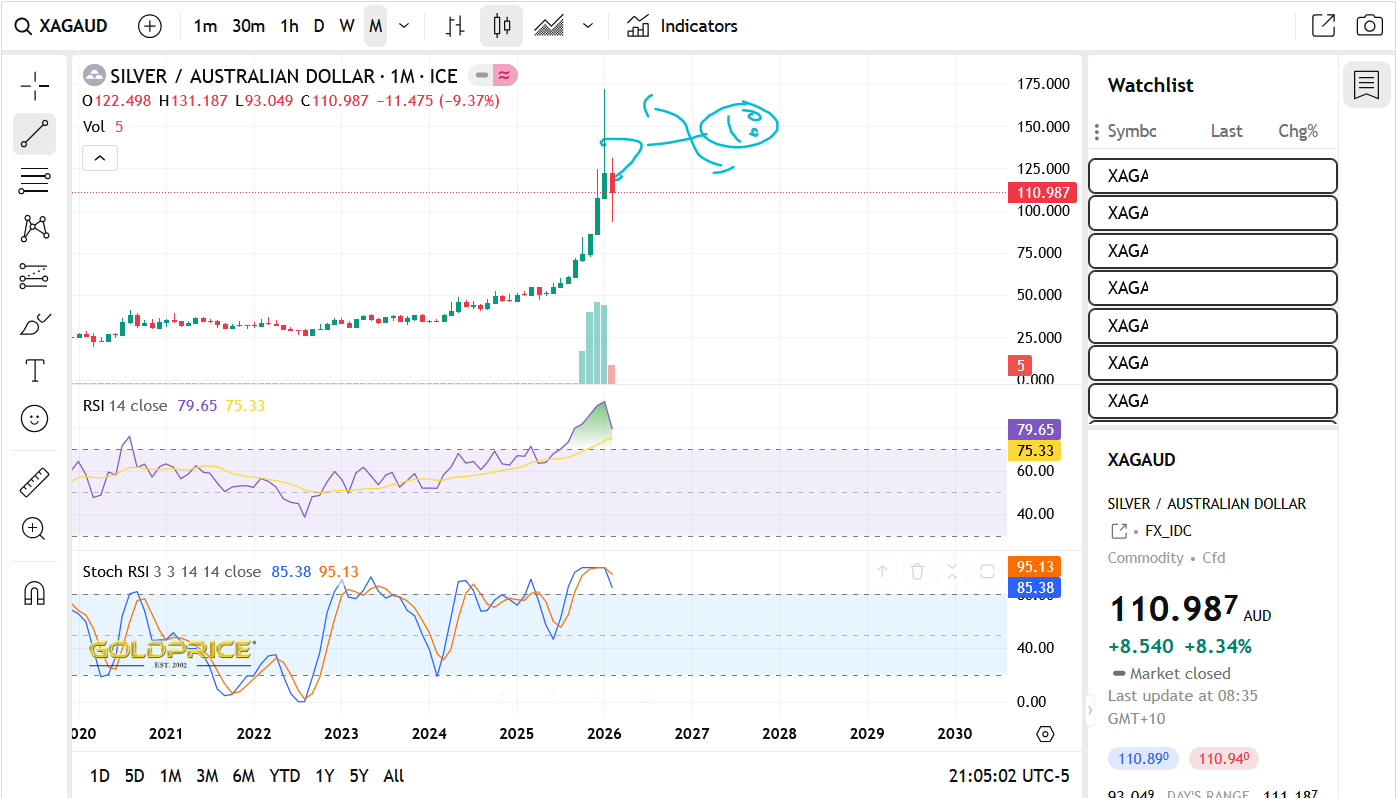Select the D daily timeframe
Screen dimensions: 1397x798
(x=319, y=26)
